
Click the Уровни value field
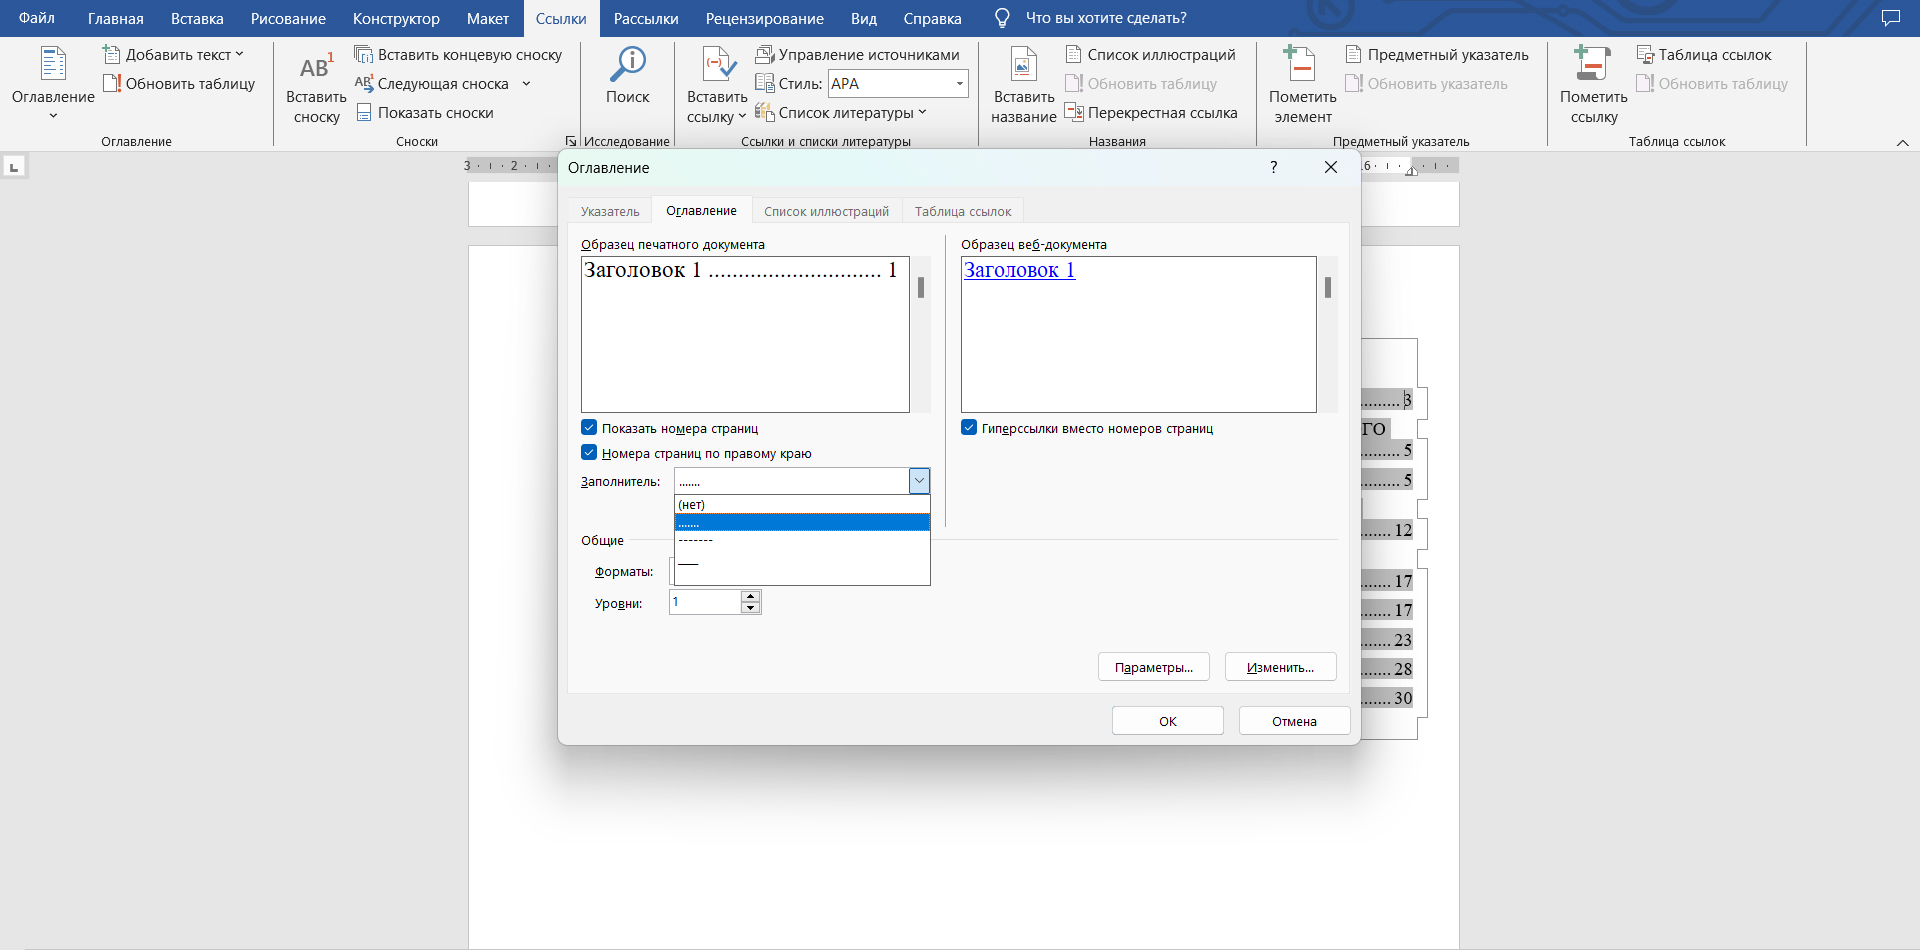705,602
